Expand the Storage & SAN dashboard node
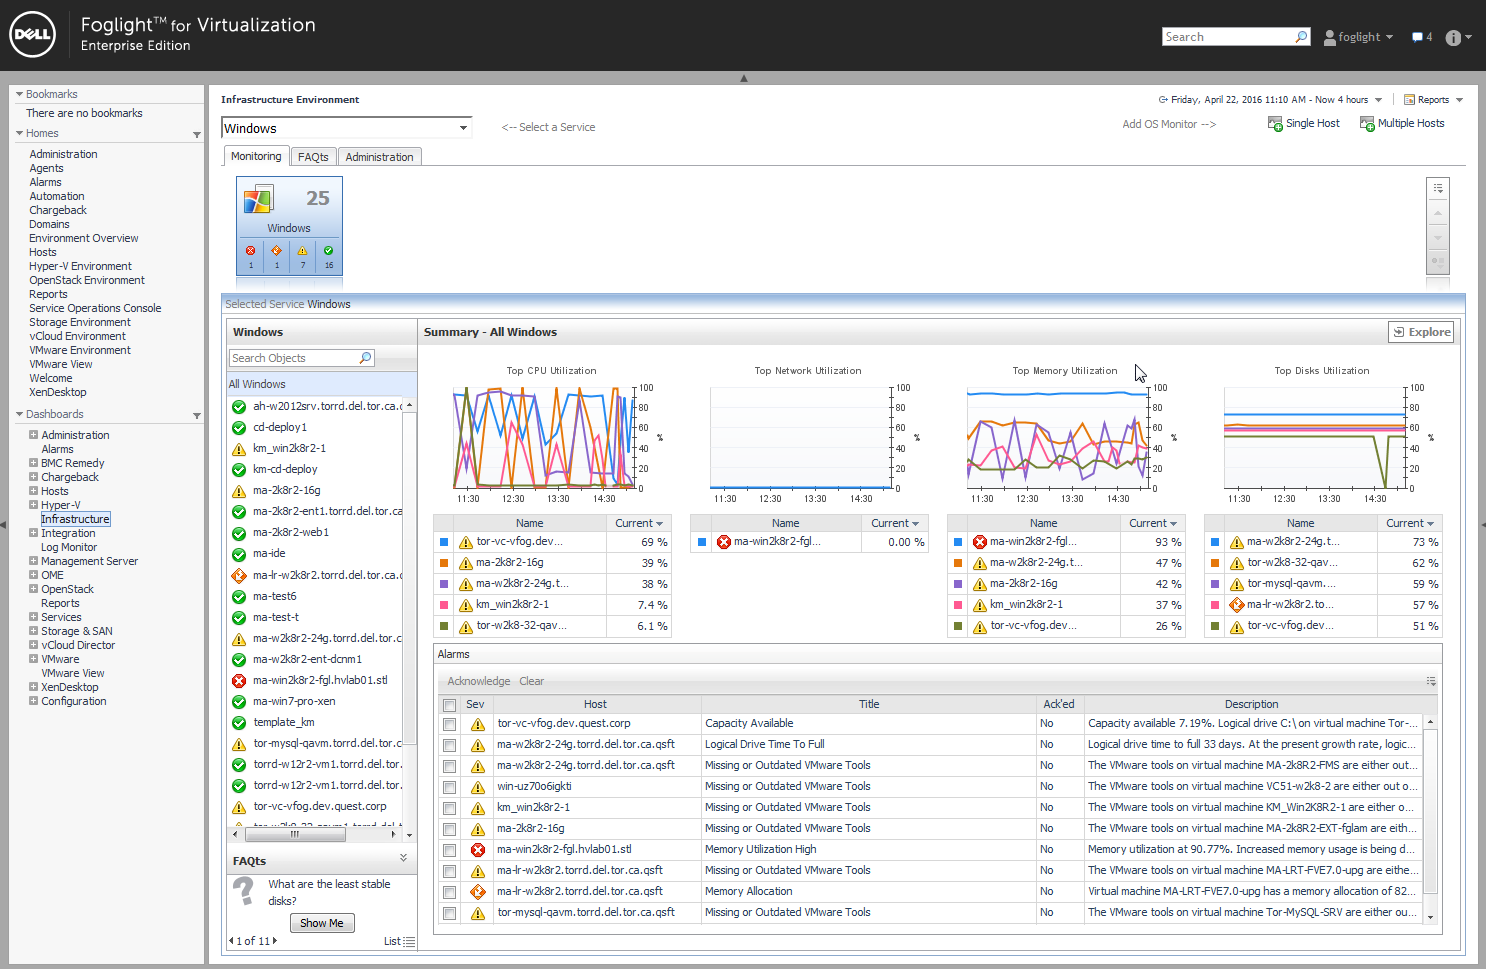Screen dimensions: 1486x969 33,631
